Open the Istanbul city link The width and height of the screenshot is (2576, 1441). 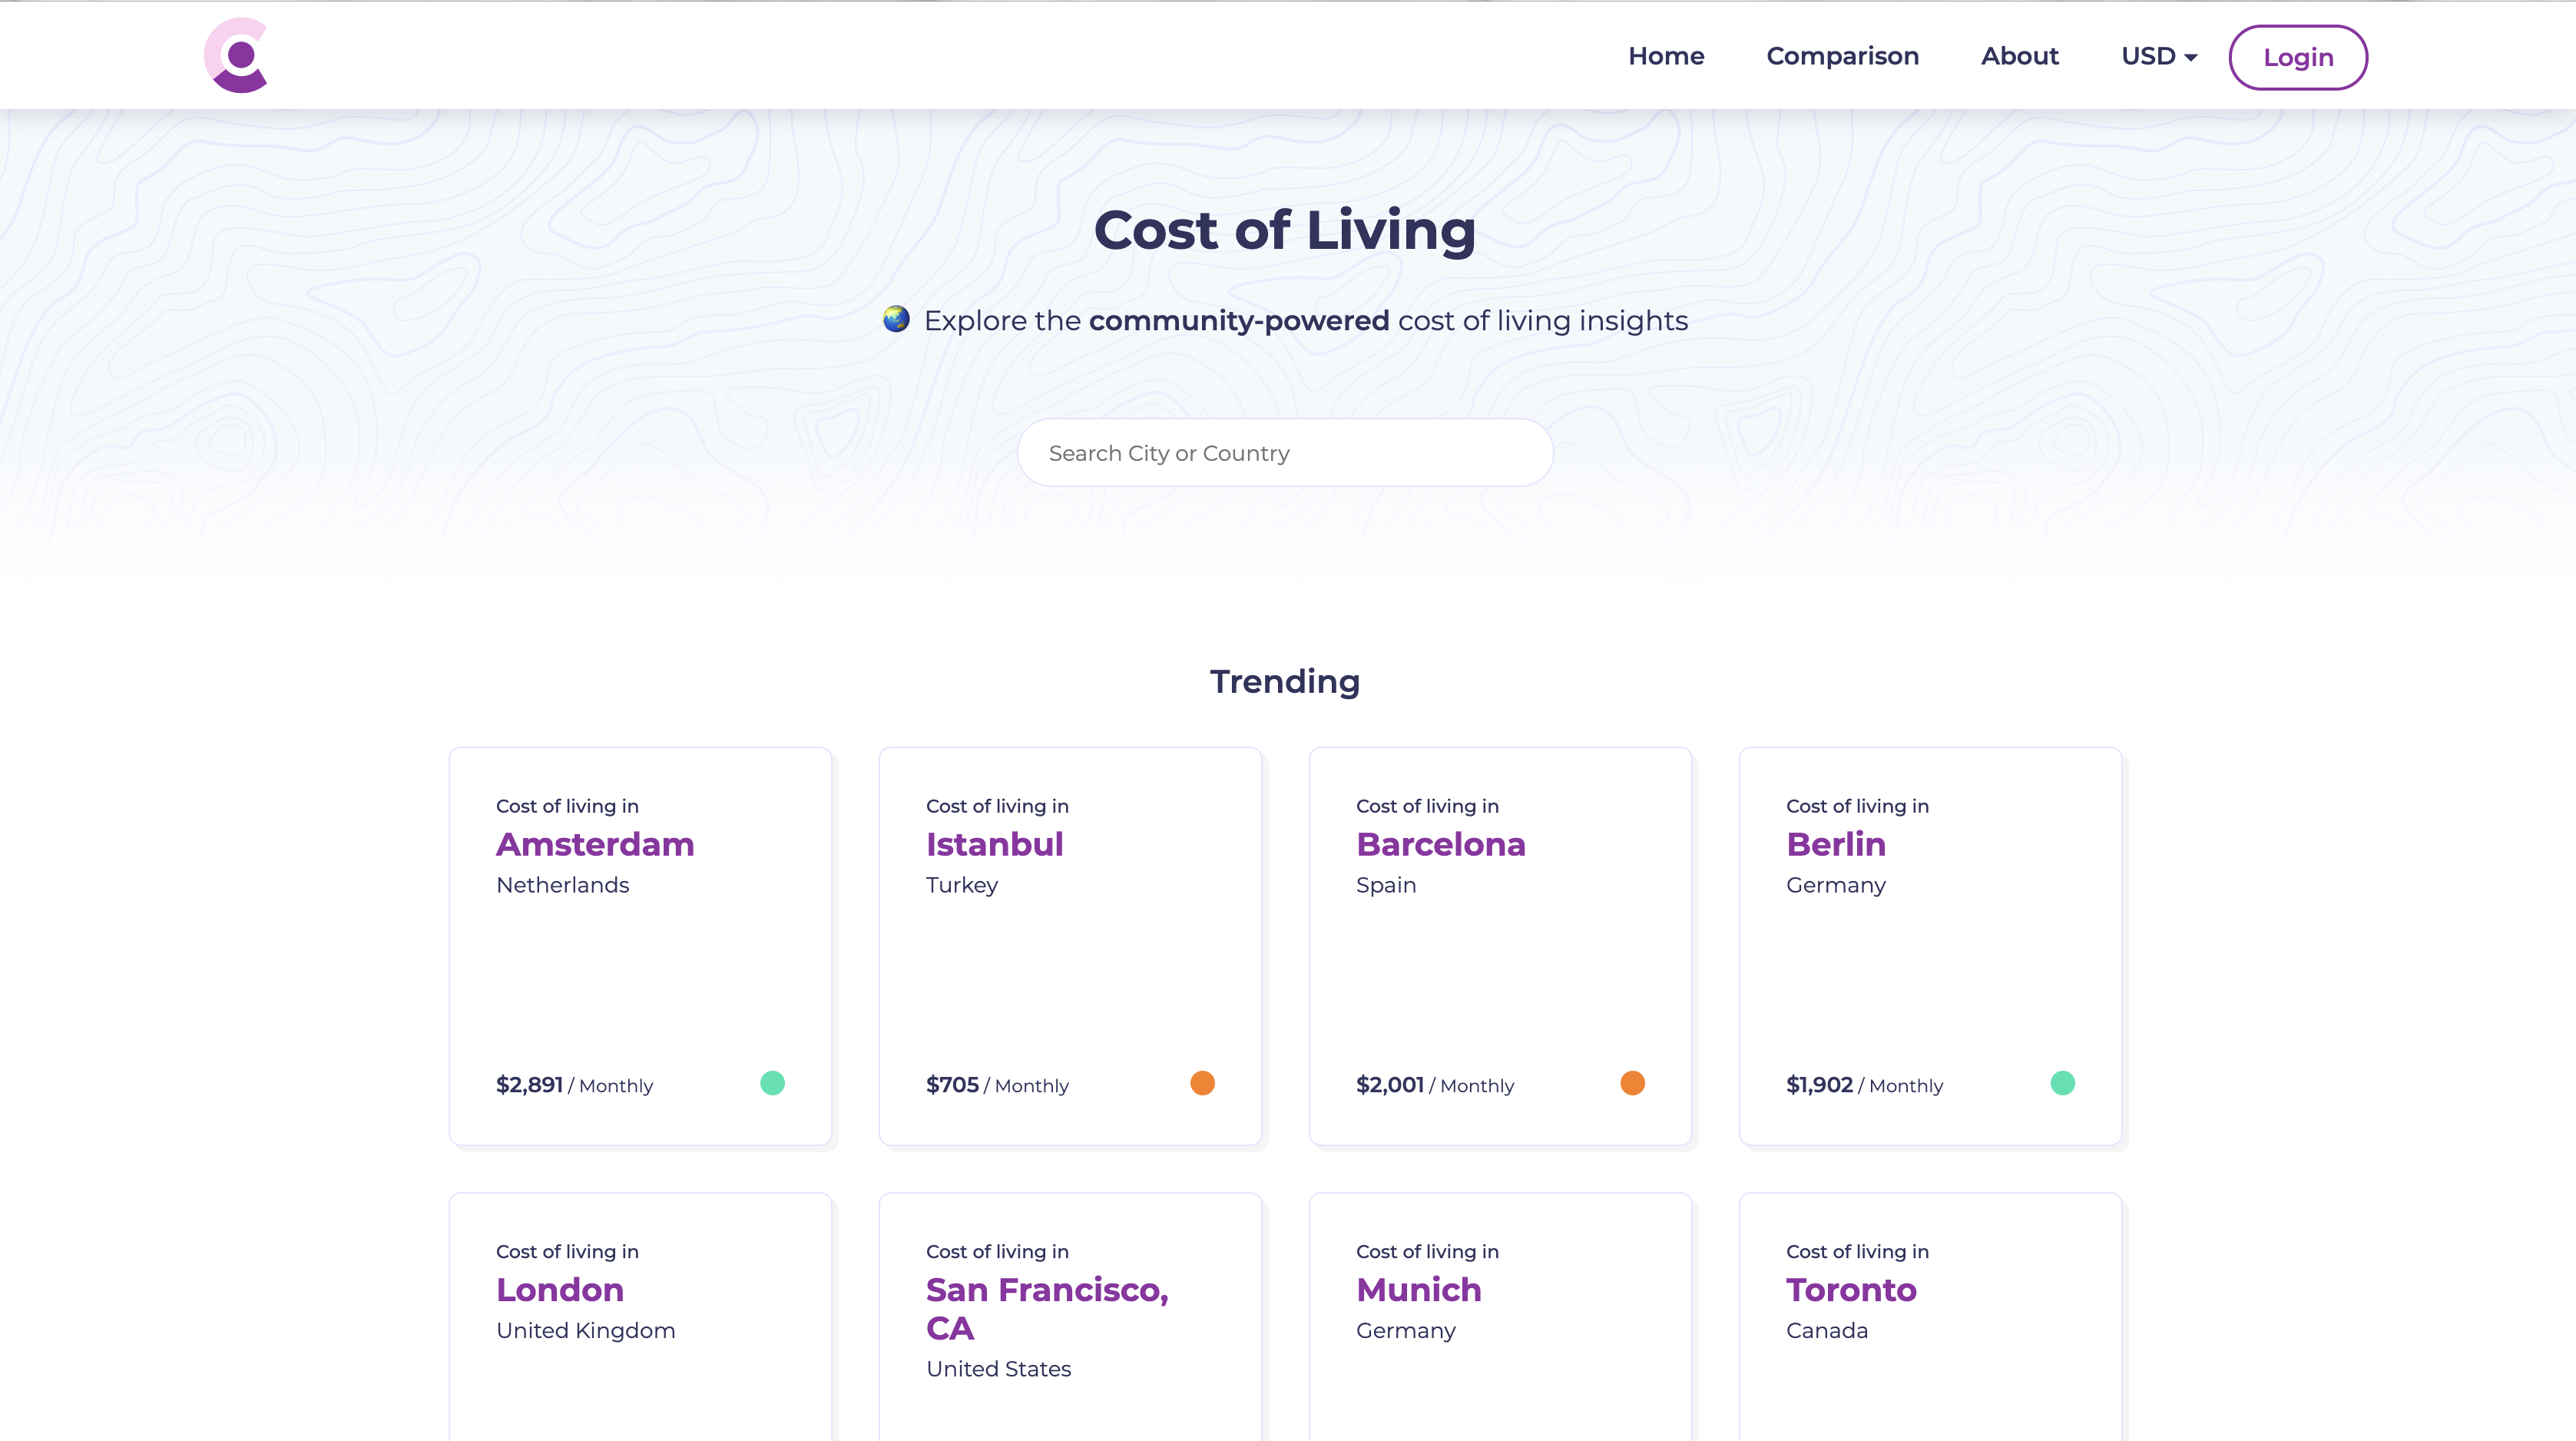click(994, 844)
